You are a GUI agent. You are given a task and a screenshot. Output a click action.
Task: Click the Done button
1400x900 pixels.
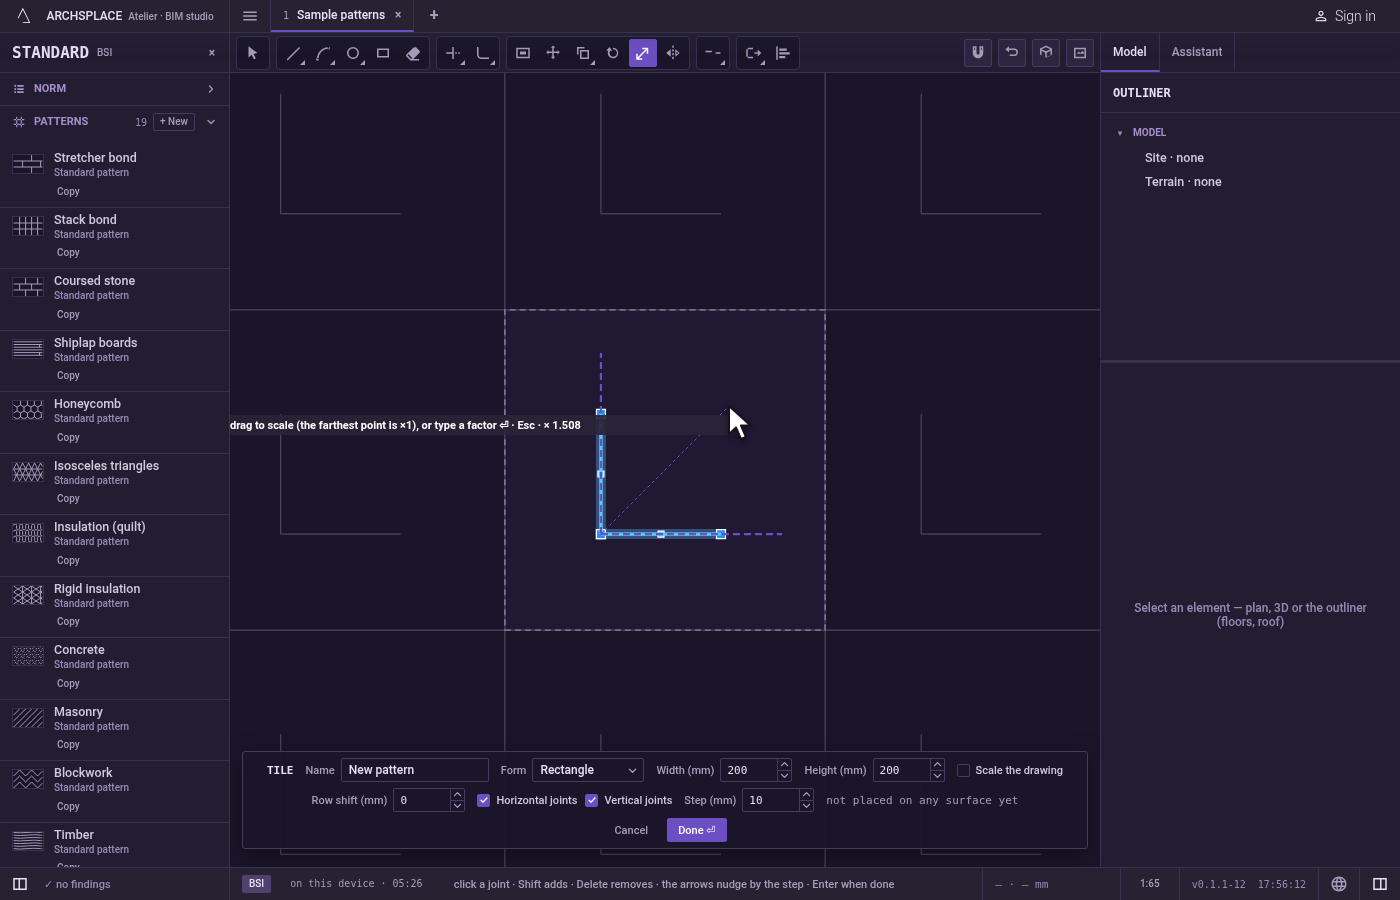(x=697, y=830)
